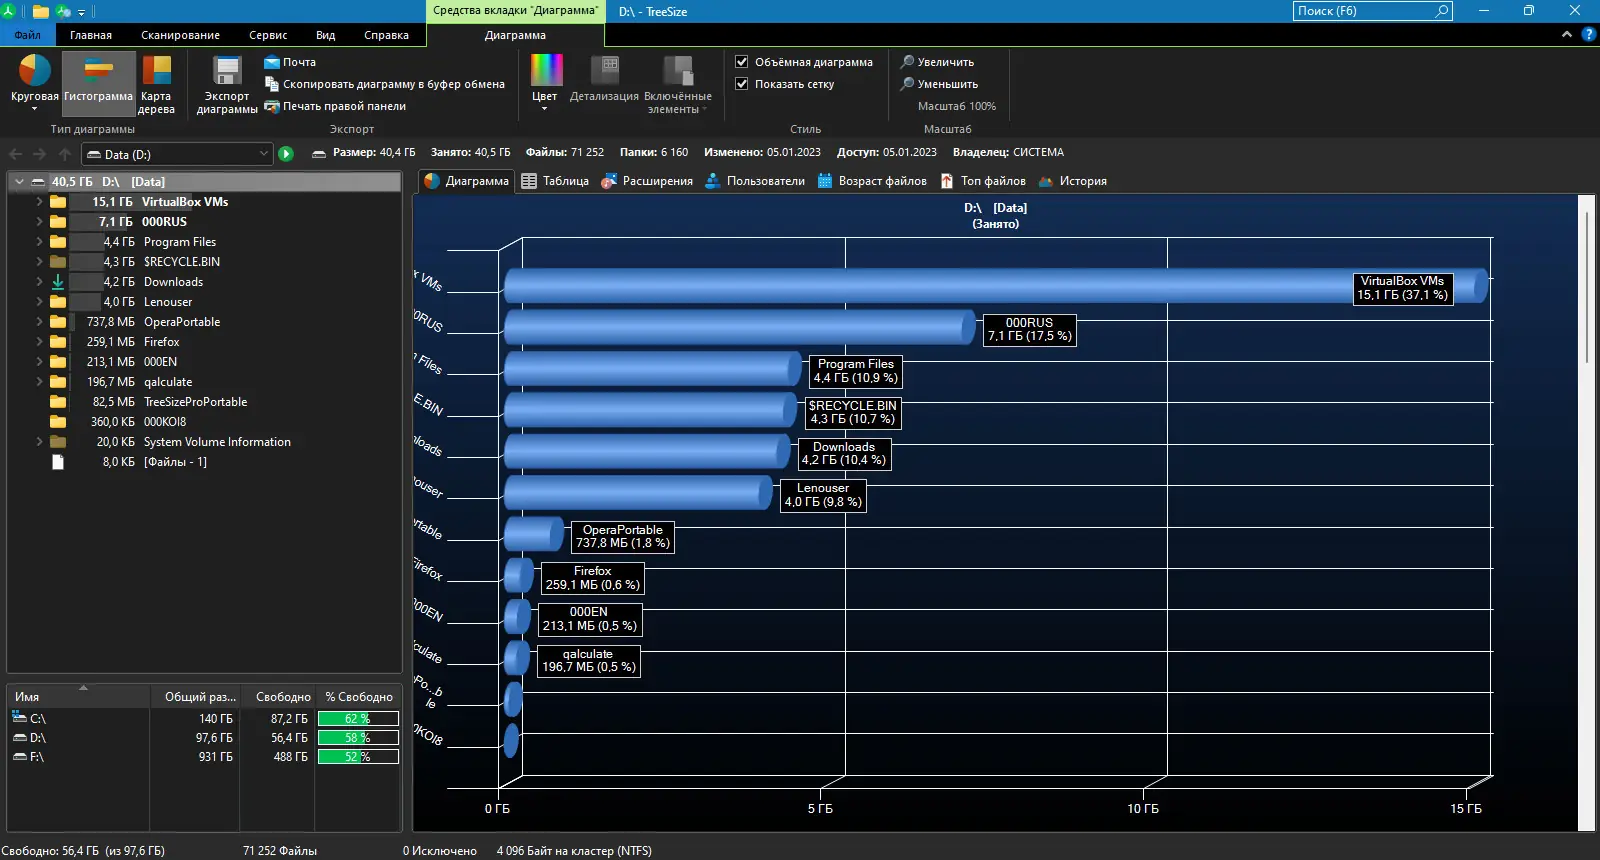The width and height of the screenshot is (1600, 860).
Task: Switch to the Таблица view tab
Action: tap(555, 181)
